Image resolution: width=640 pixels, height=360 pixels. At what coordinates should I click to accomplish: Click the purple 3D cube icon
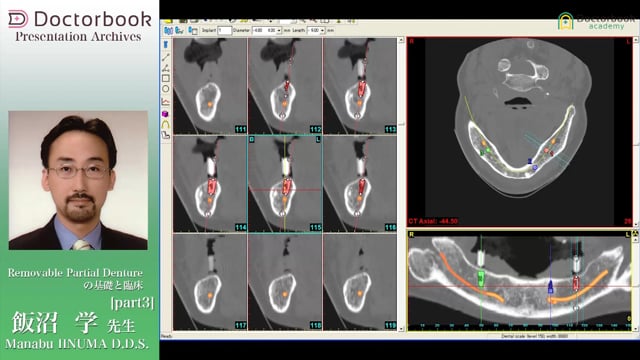click(166, 114)
